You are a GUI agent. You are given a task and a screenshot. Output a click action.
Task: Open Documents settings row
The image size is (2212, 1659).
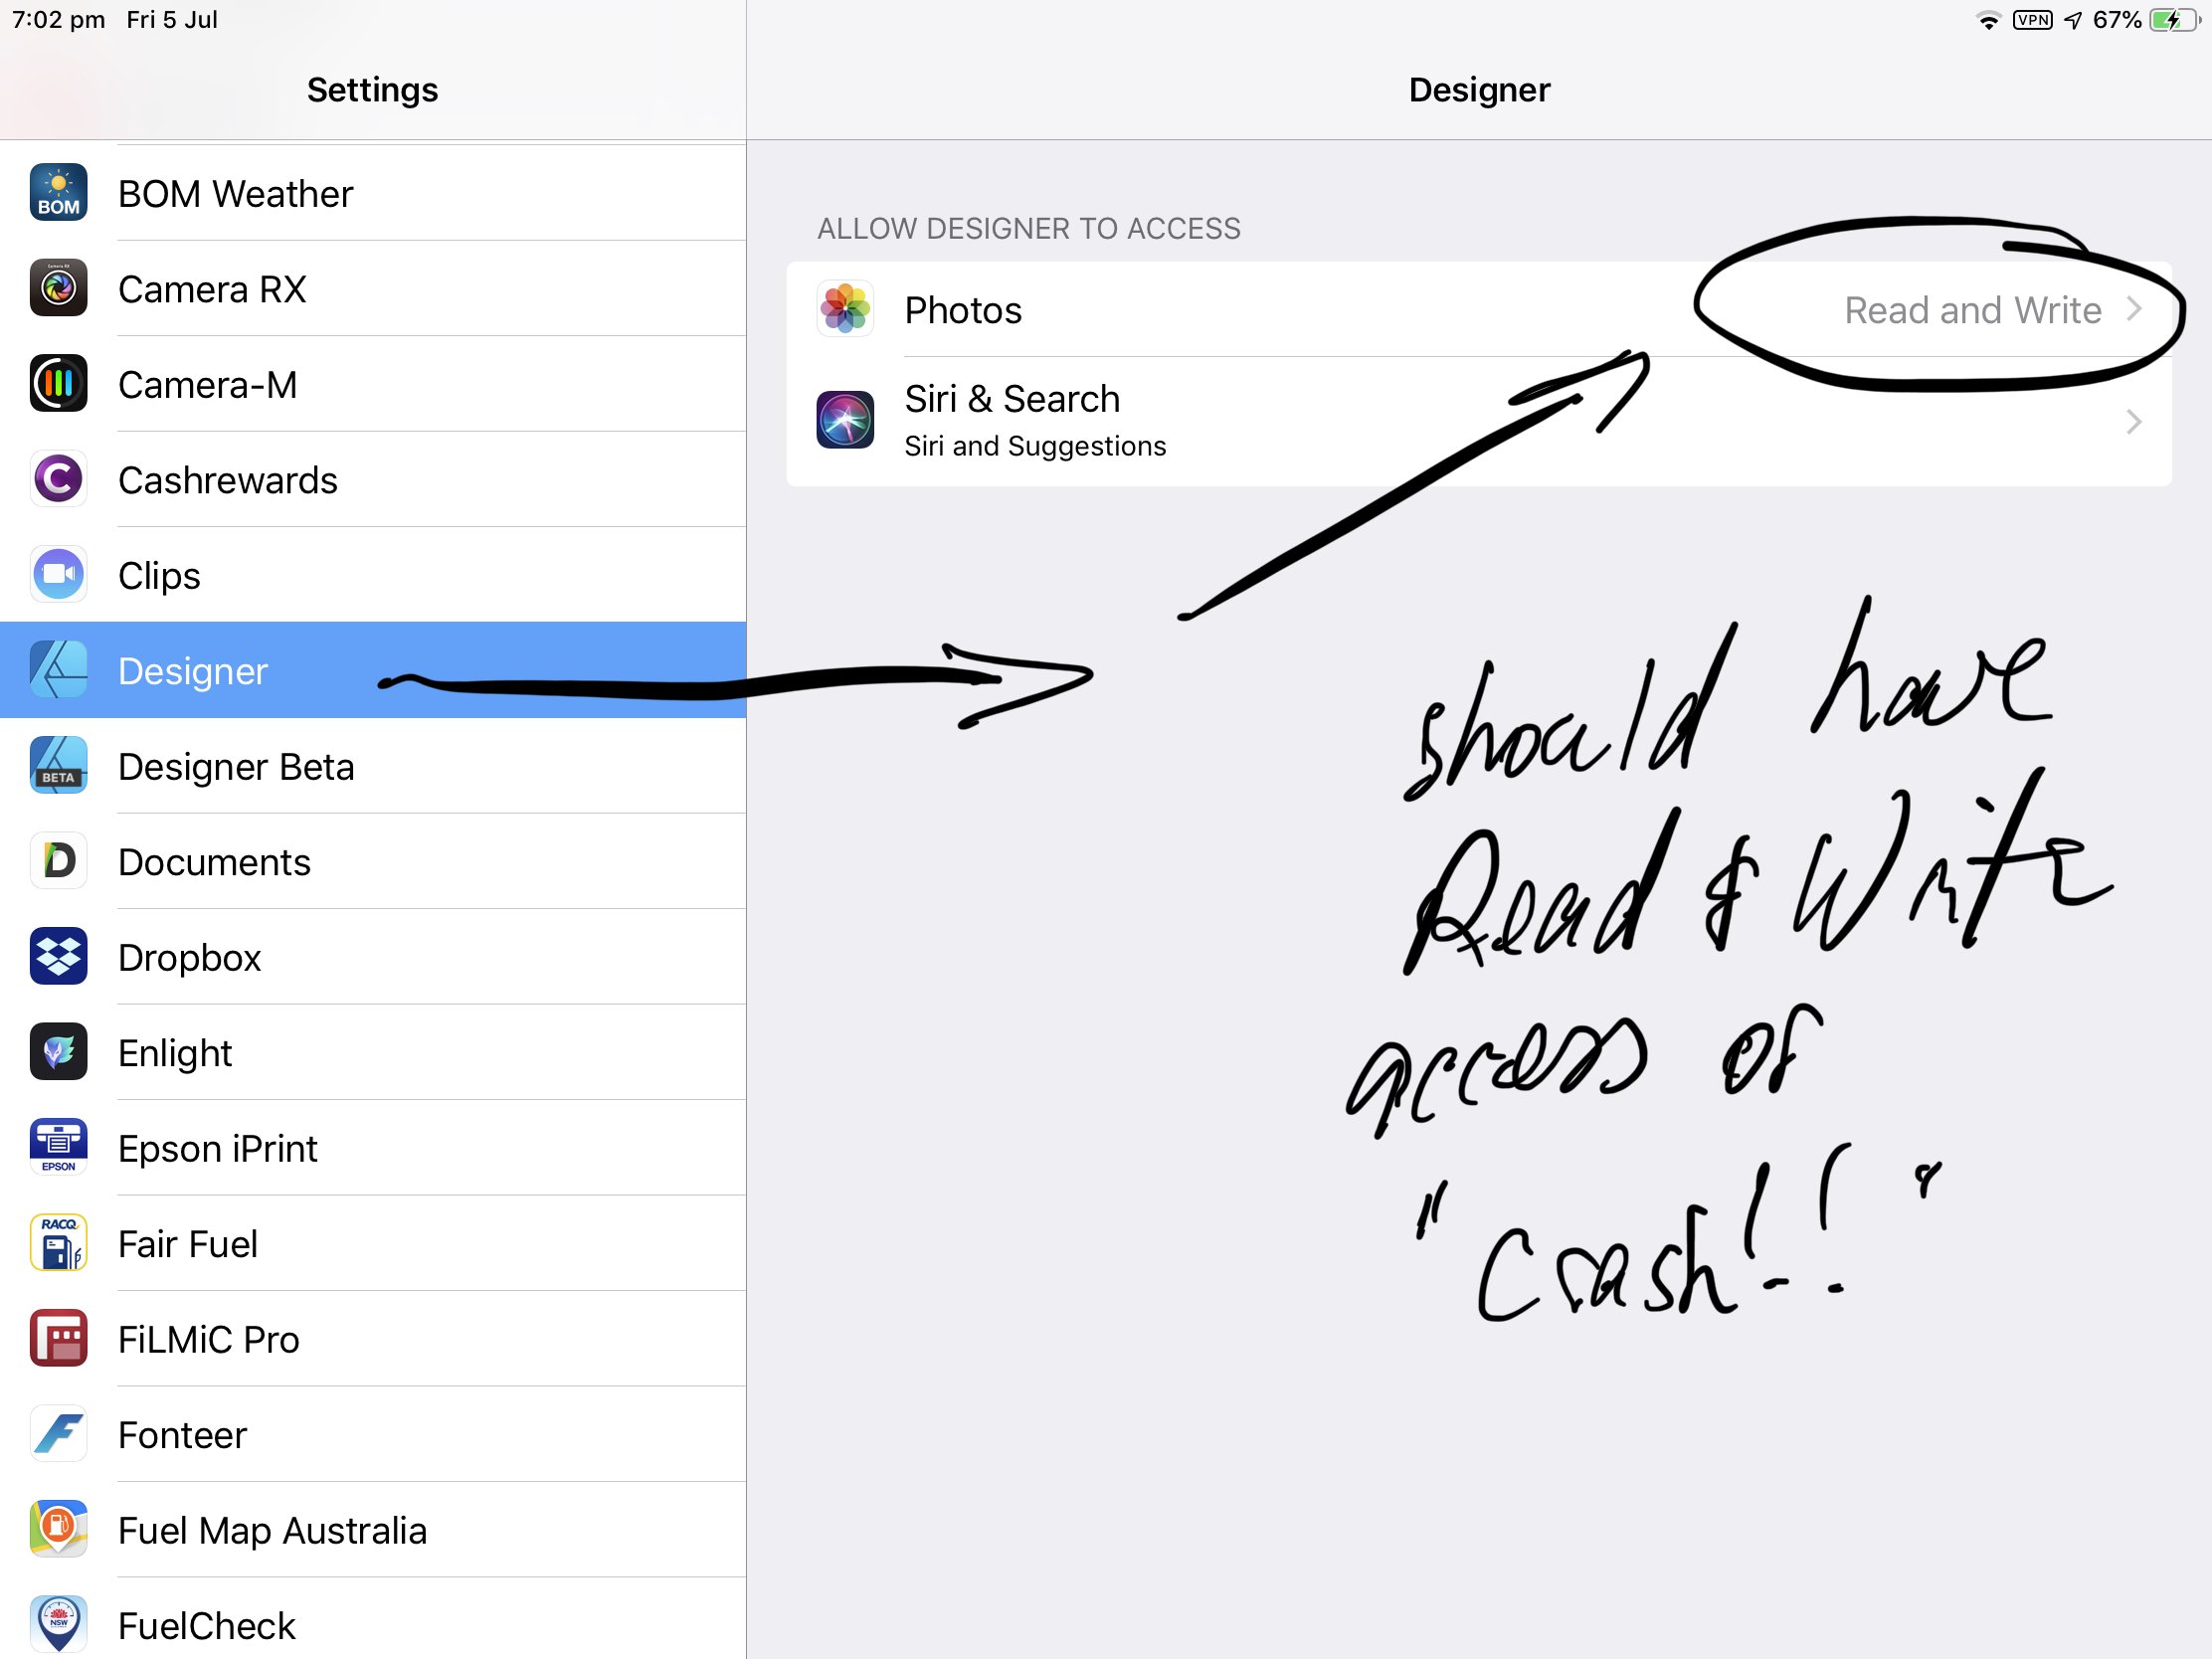373,862
